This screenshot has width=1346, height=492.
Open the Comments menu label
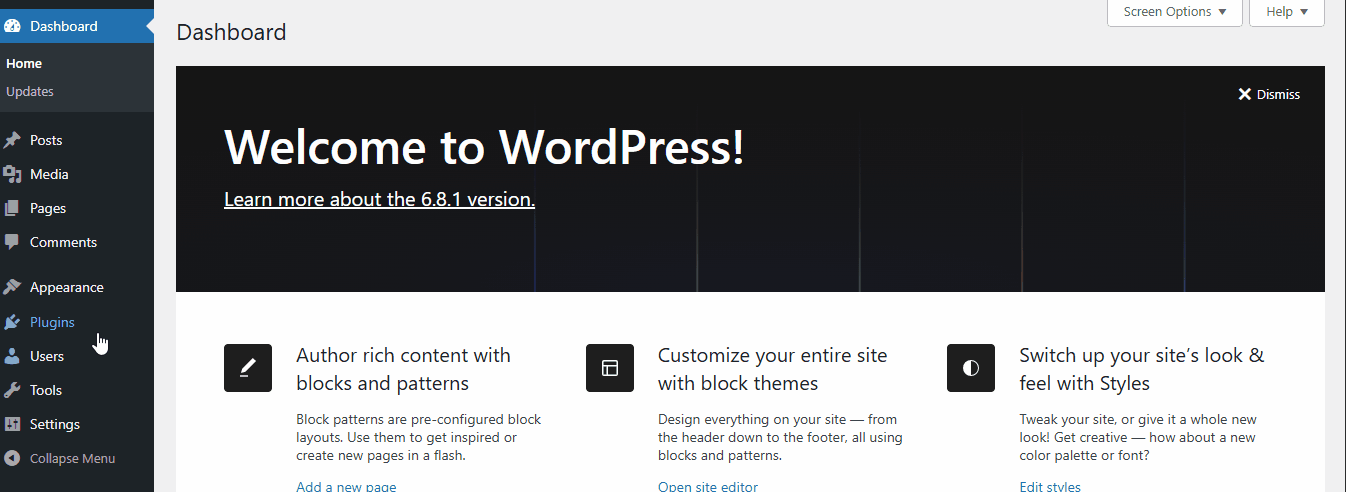tap(63, 242)
